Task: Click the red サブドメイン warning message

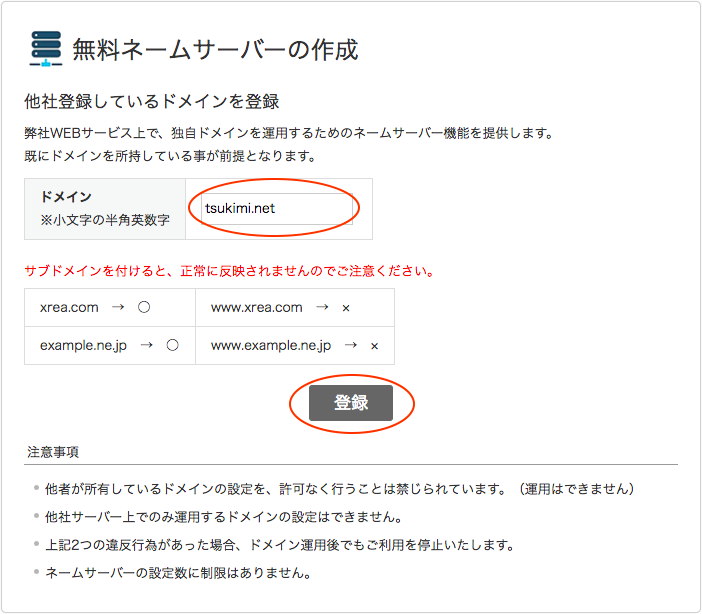Action: 229,271
